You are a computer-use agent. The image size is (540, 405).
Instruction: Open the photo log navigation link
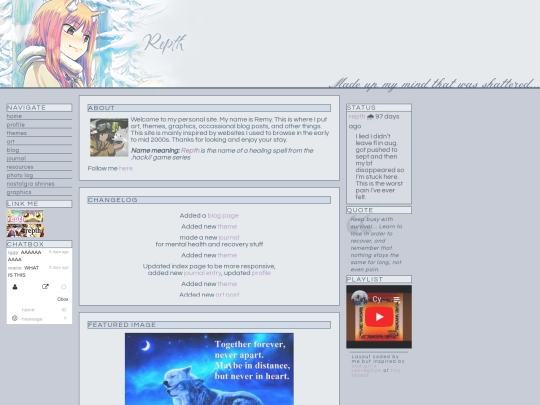pos(20,175)
